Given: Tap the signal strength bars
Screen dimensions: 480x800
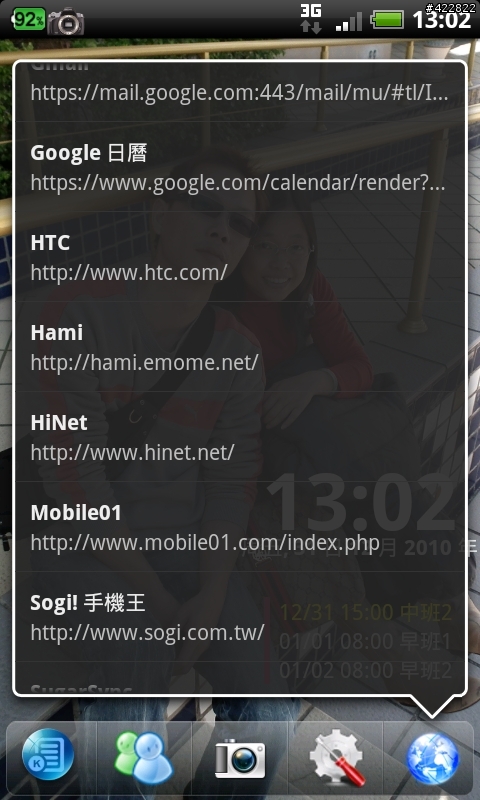Looking at the screenshot, I should tap(349, 21).
